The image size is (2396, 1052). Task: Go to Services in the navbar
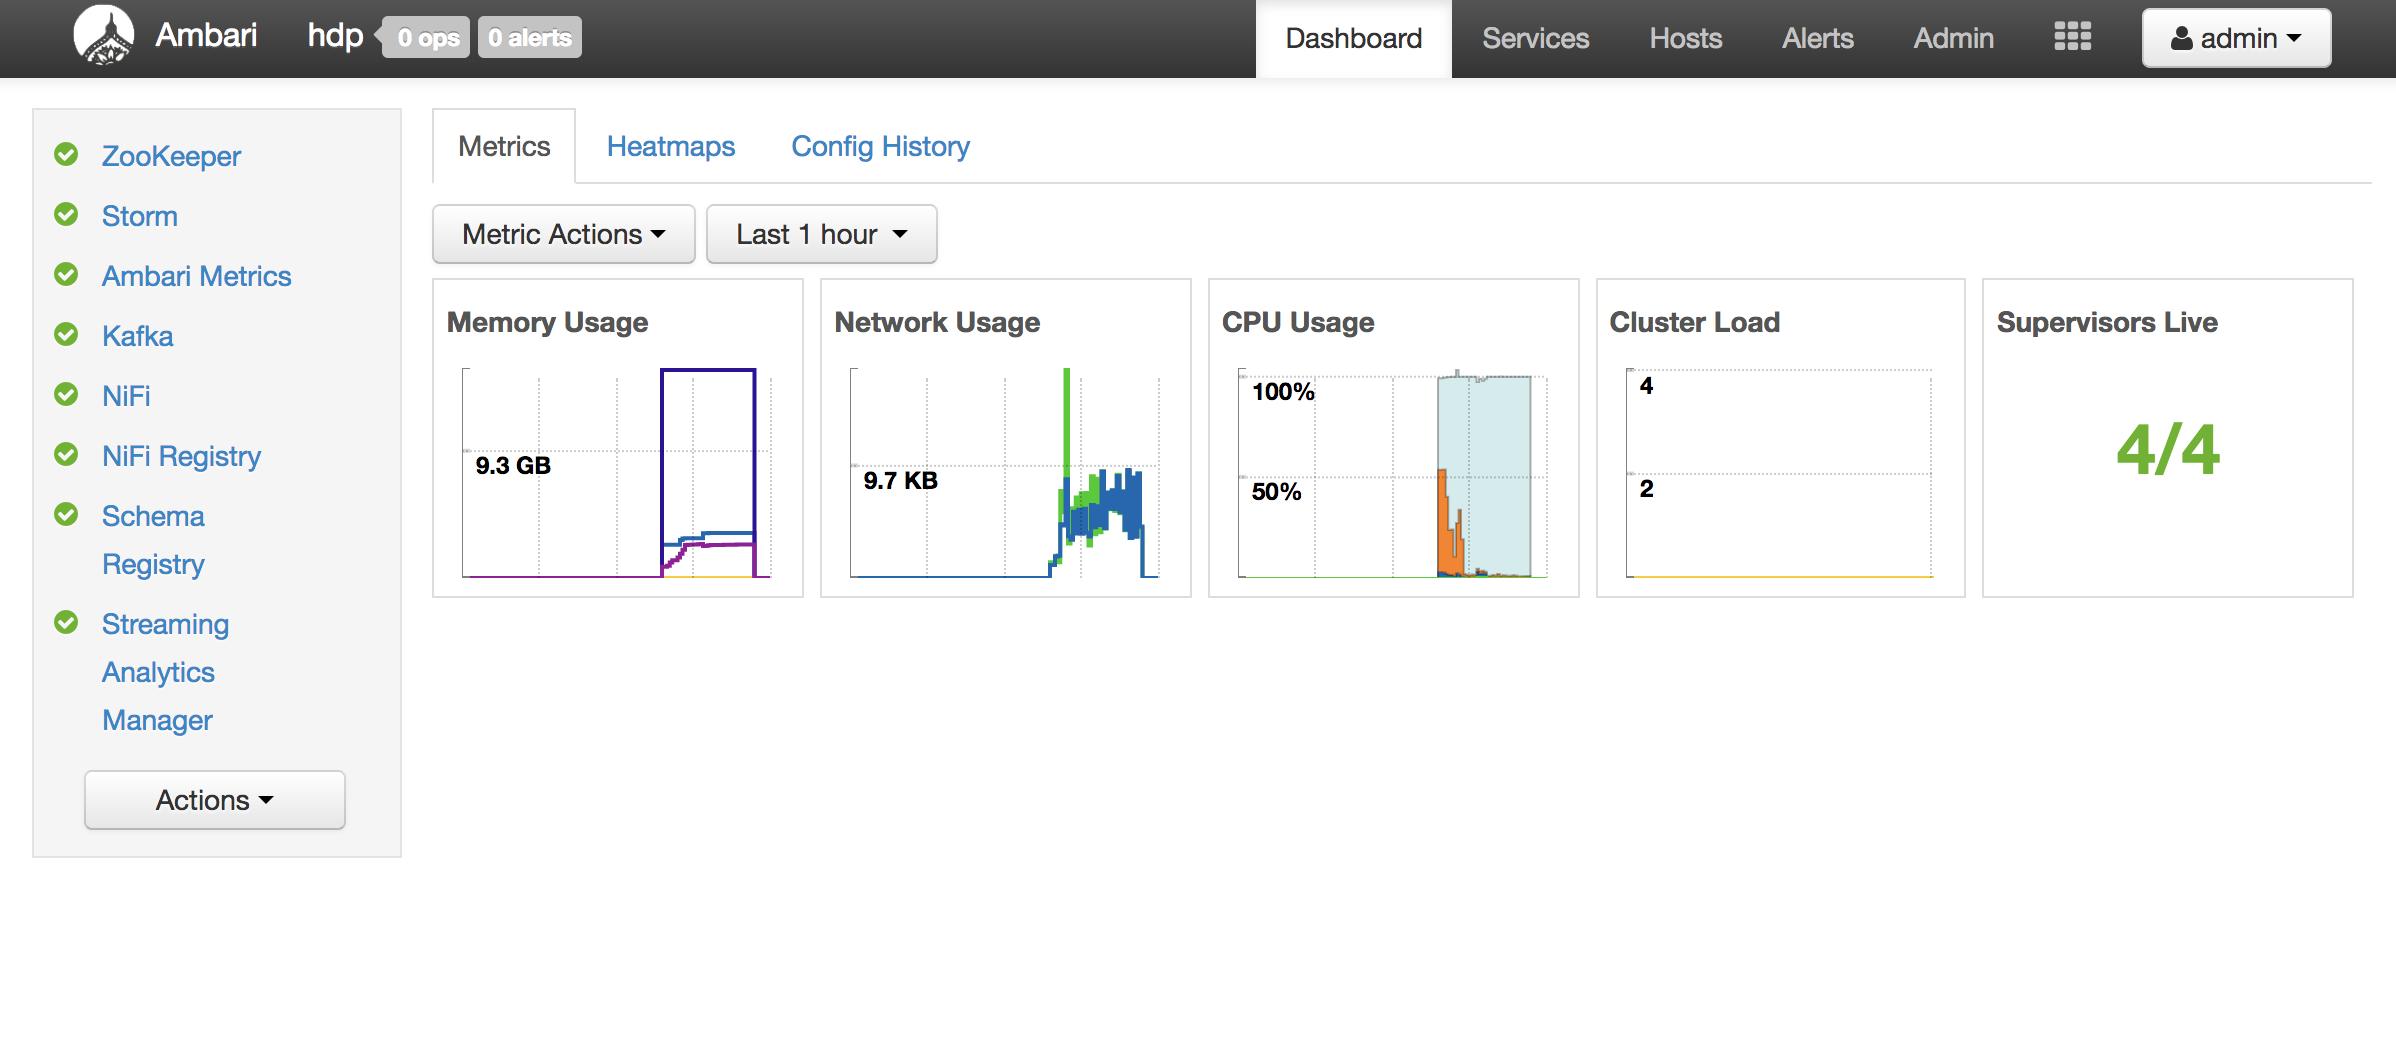tap(1535, 38)
